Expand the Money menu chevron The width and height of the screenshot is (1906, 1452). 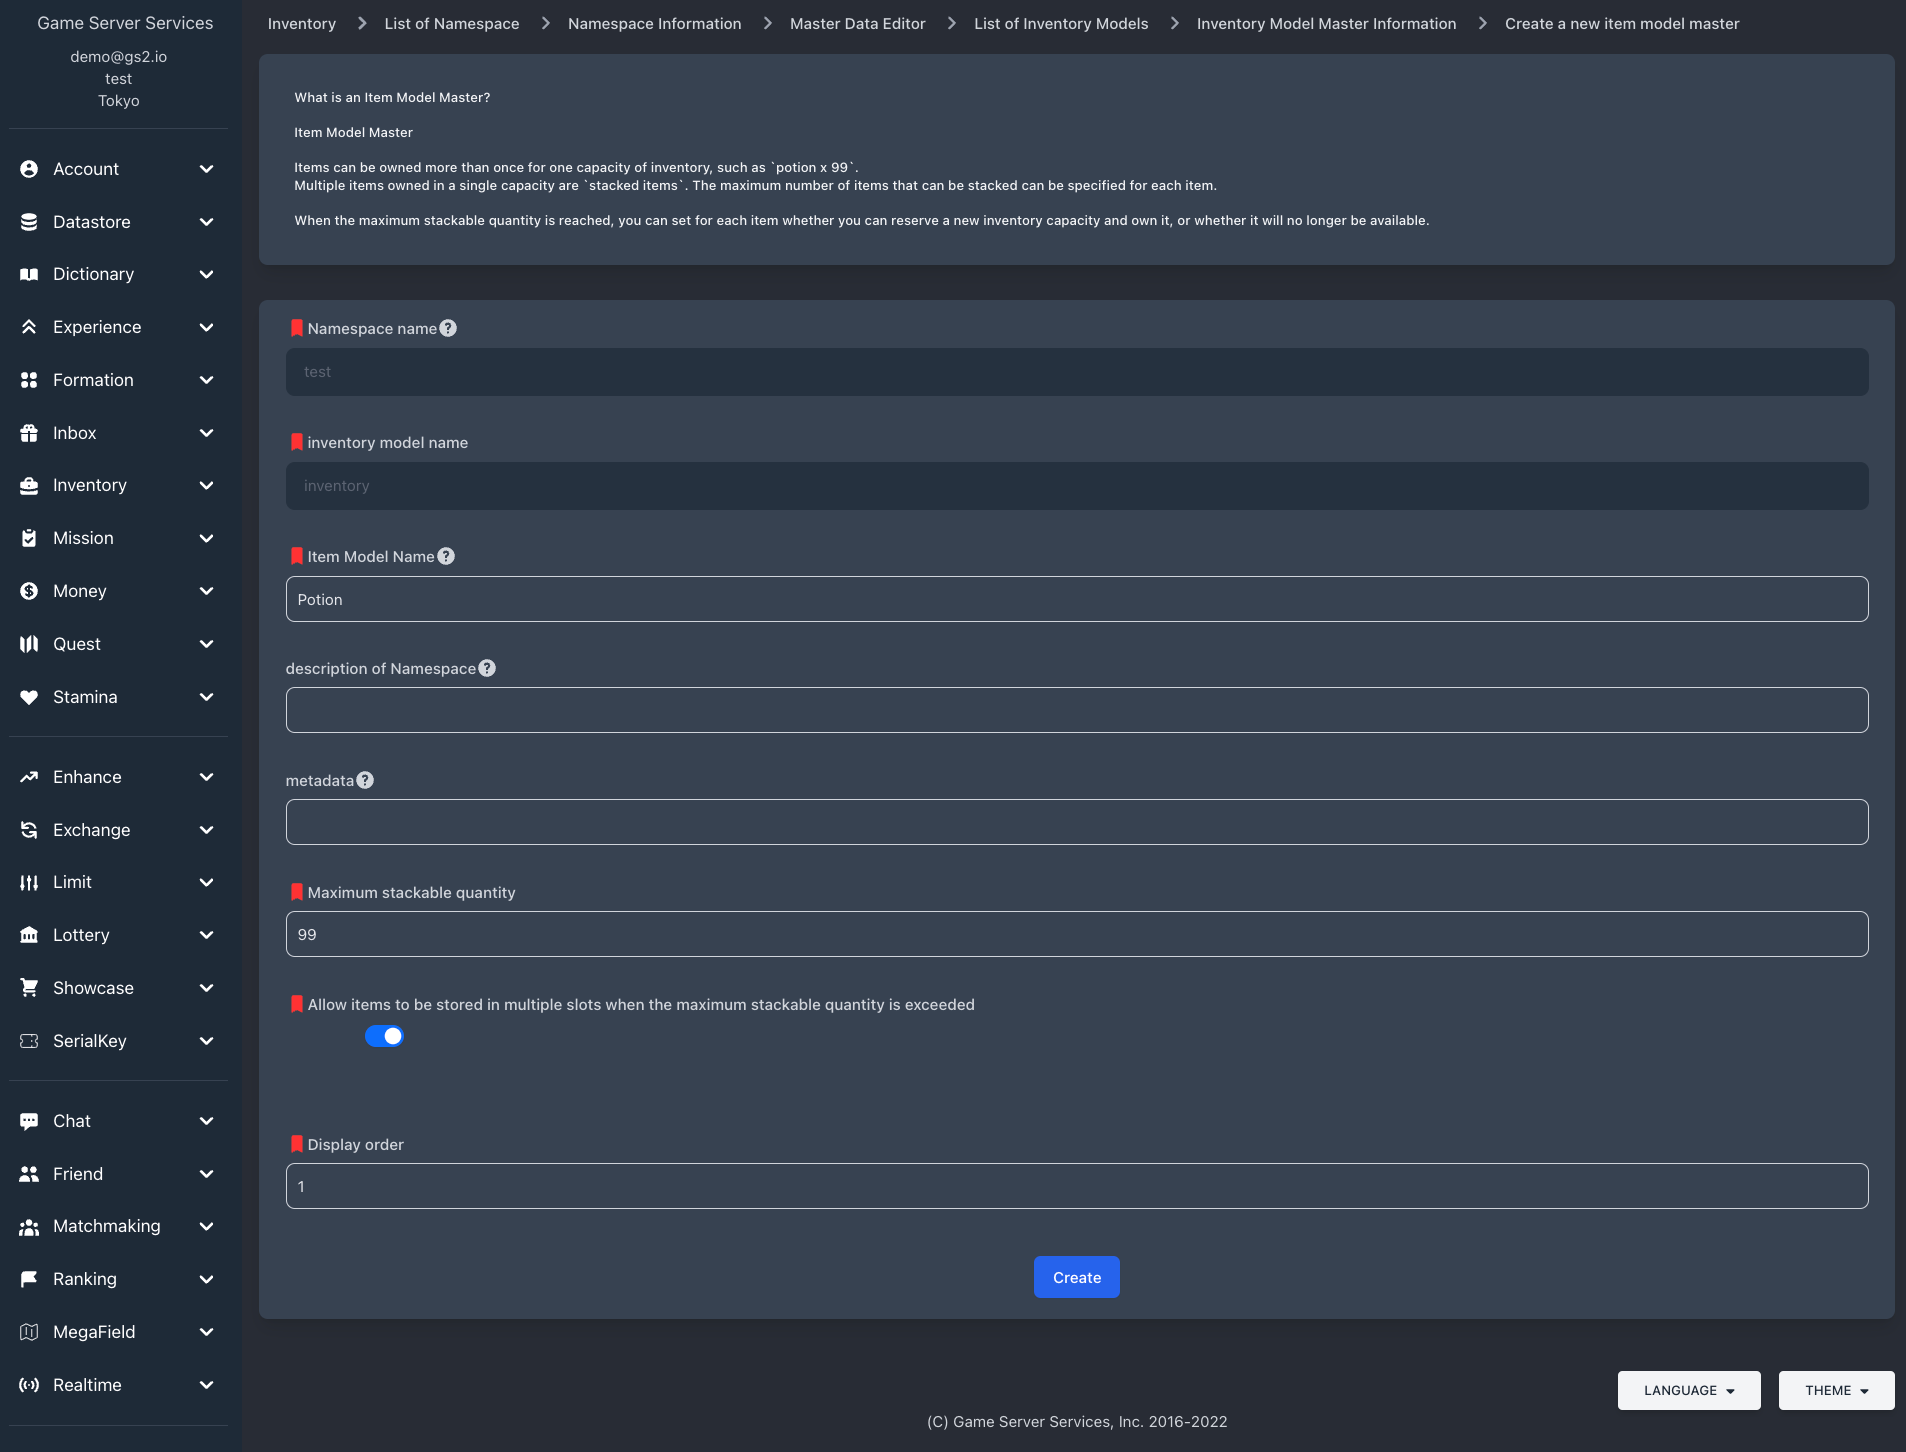coord(207,591)
